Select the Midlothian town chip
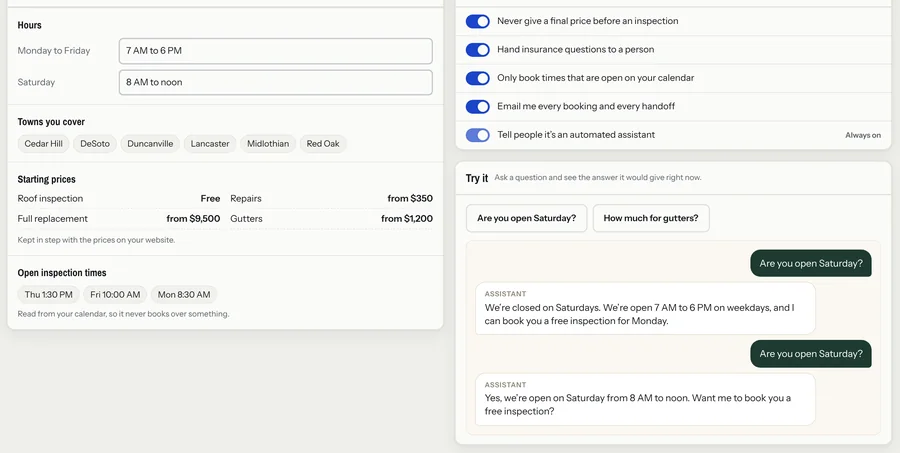900x453 pixels. [x=268, y=144]
